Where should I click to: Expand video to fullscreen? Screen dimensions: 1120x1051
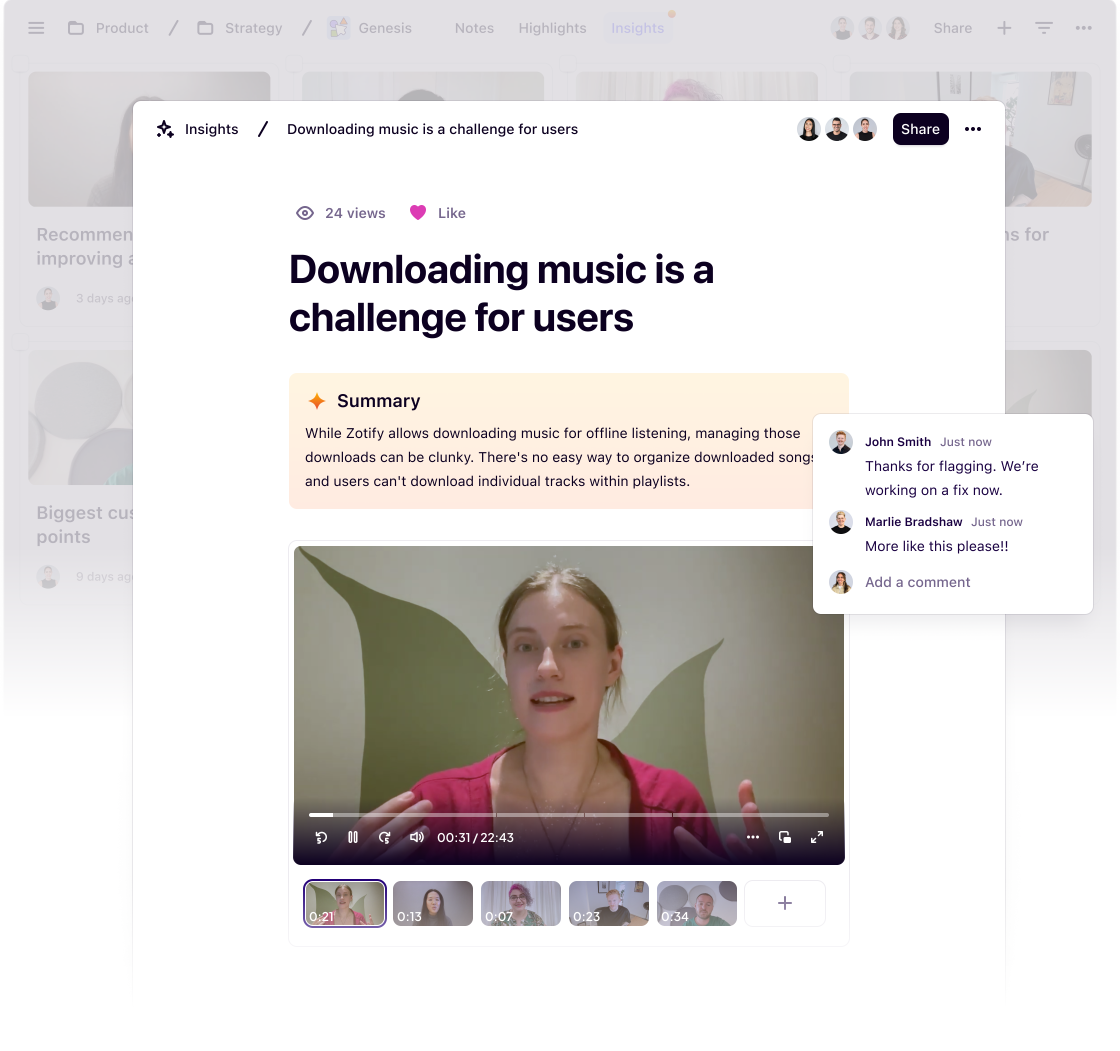(816, 837)
